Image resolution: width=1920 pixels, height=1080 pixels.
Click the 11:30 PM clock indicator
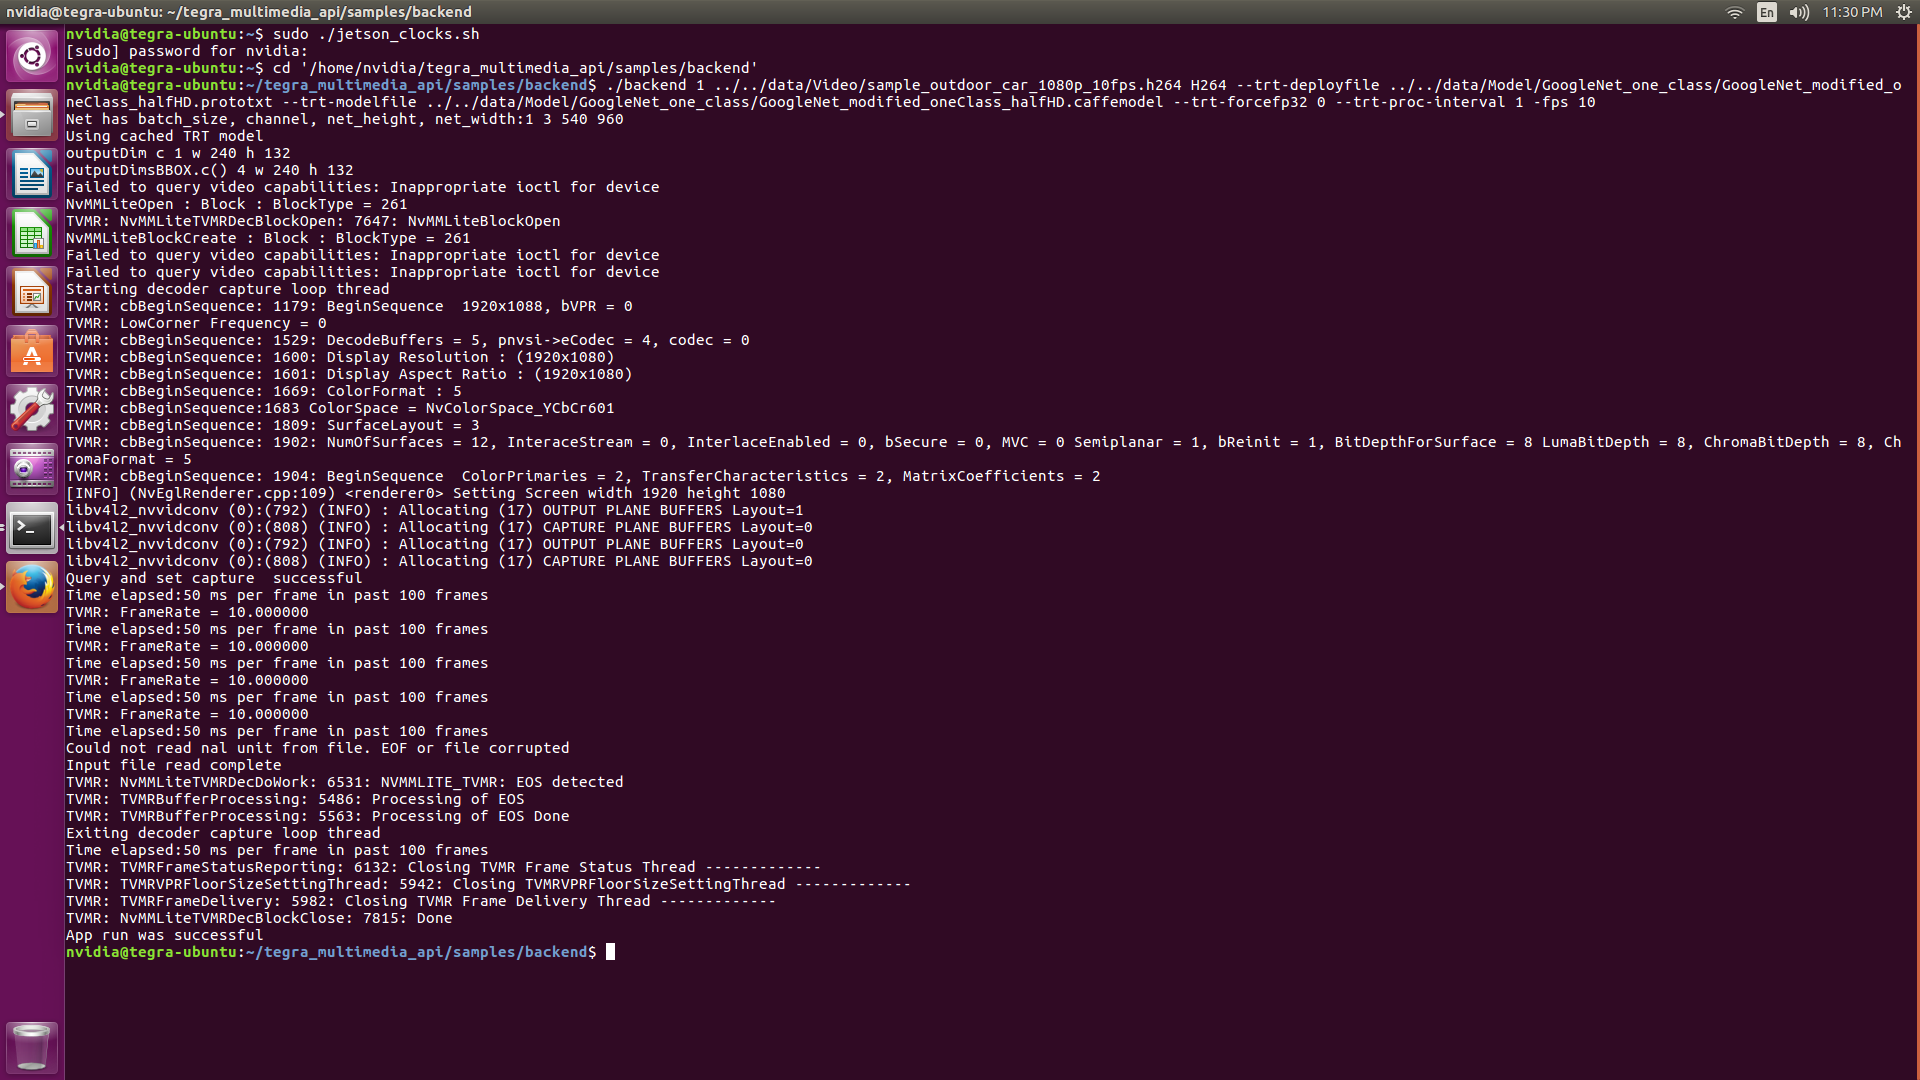tap(1852, 12)
